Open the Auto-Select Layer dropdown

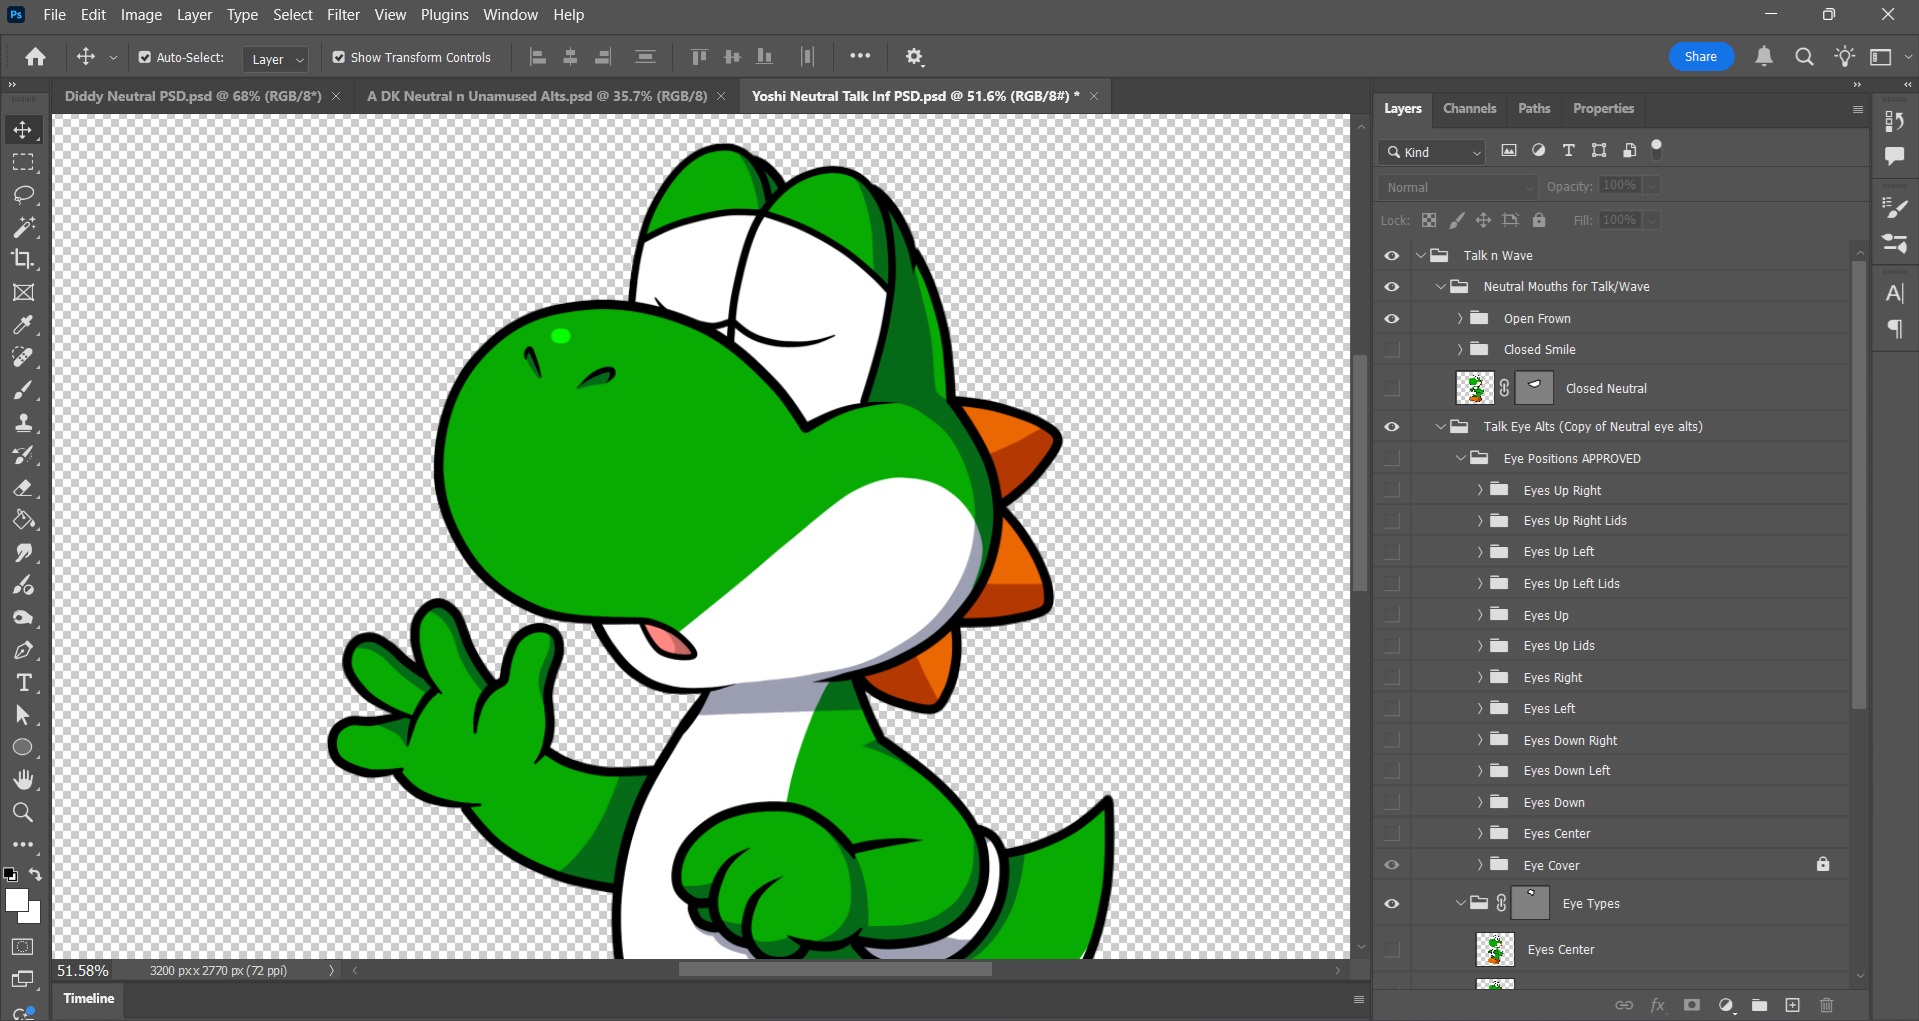tap(275, 59)
